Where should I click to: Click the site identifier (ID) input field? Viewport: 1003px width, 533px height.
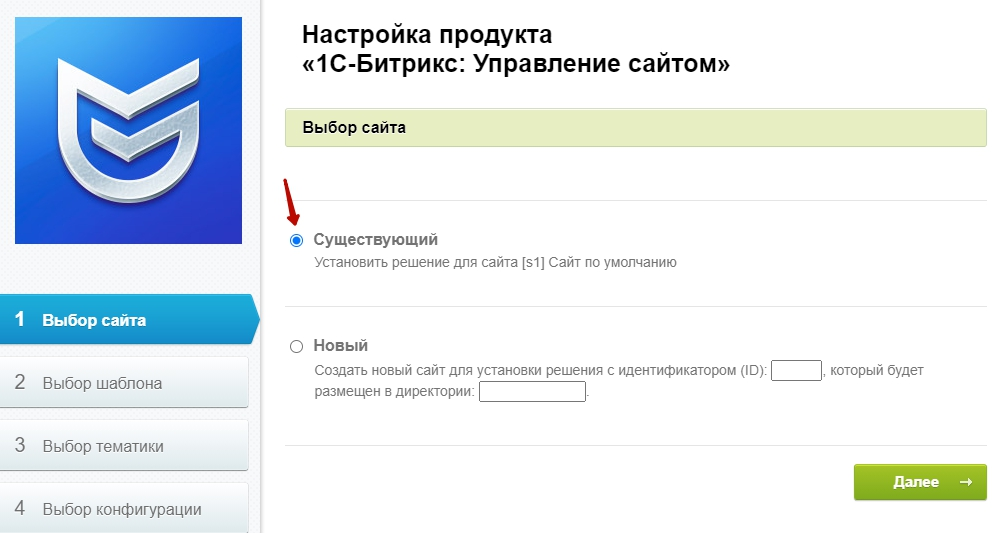point(796,370)
